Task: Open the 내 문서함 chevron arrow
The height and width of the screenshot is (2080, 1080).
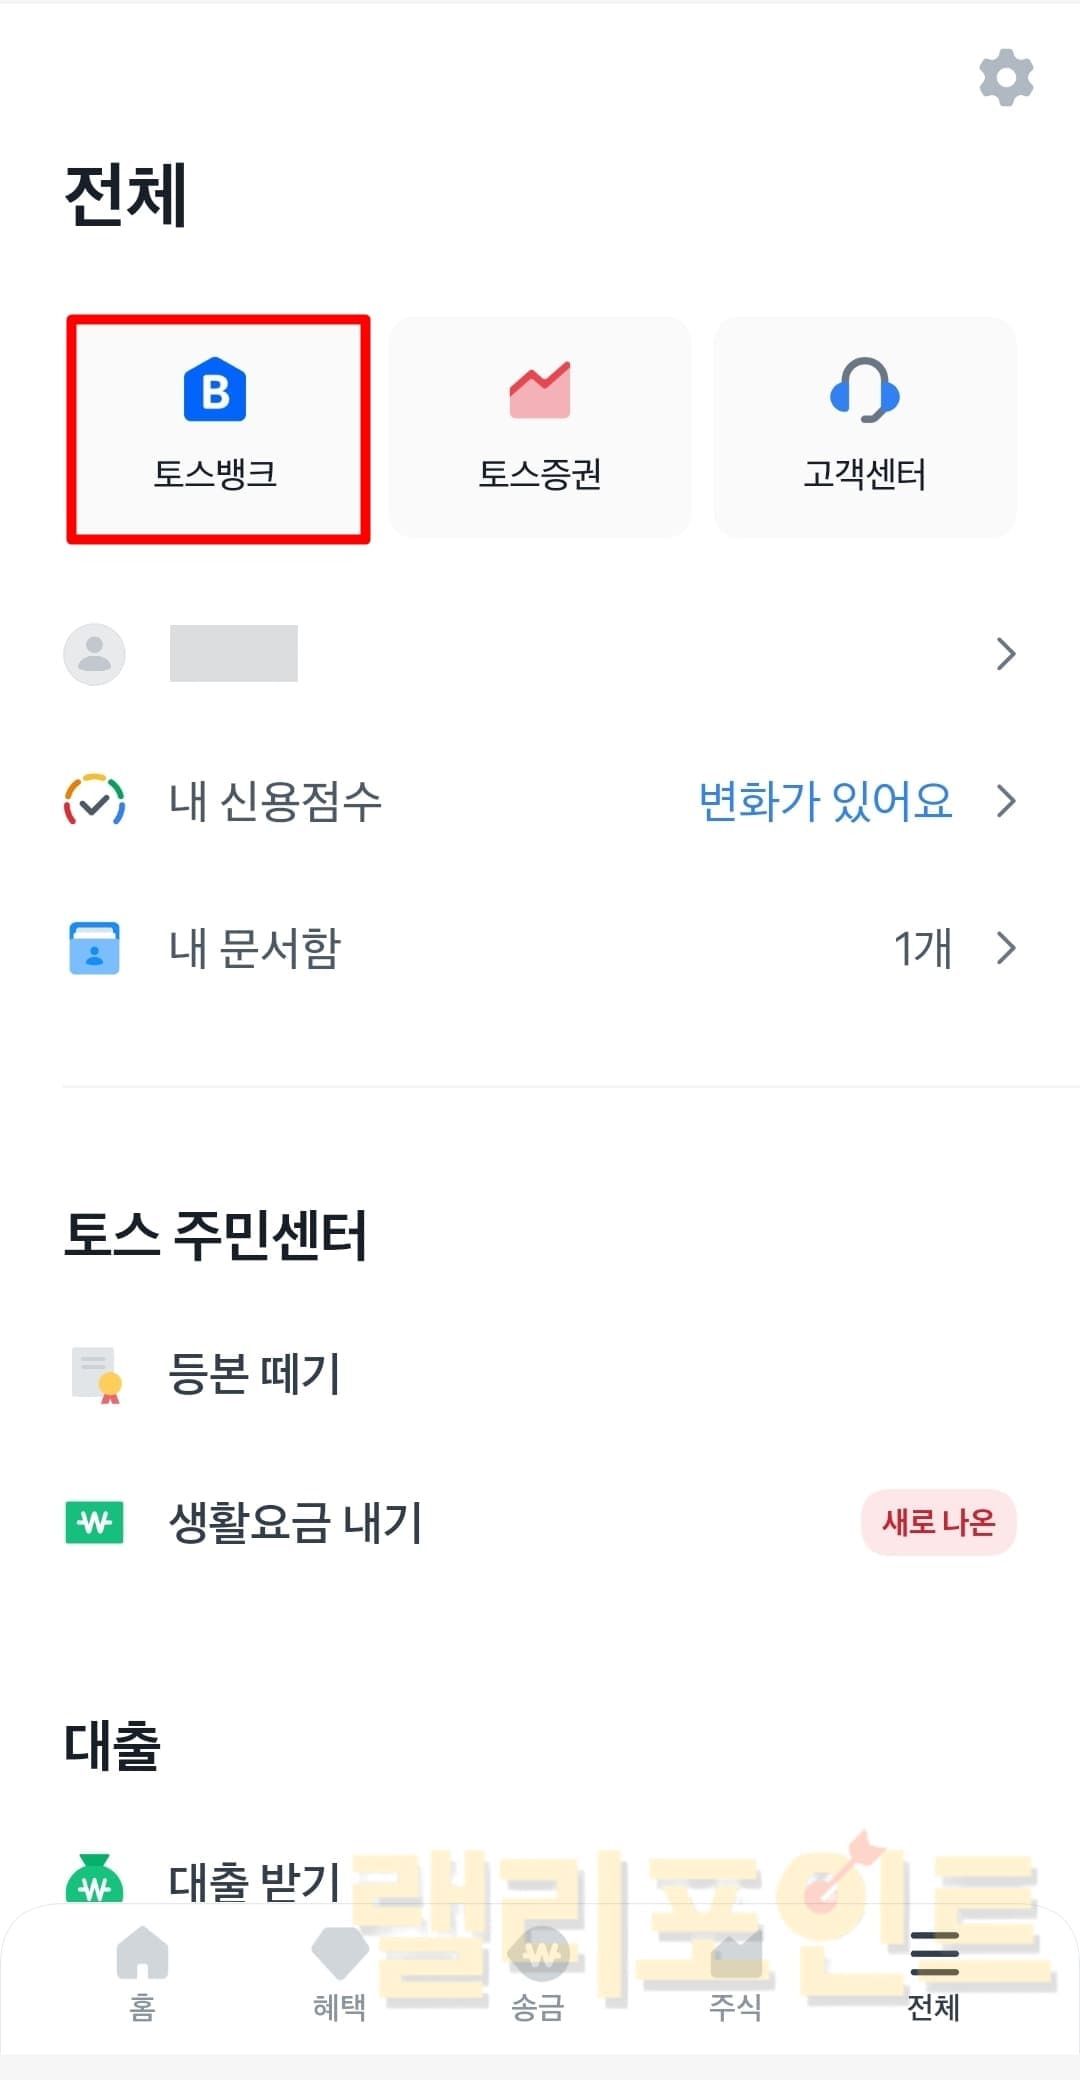Action: [x=1006, y=948]
